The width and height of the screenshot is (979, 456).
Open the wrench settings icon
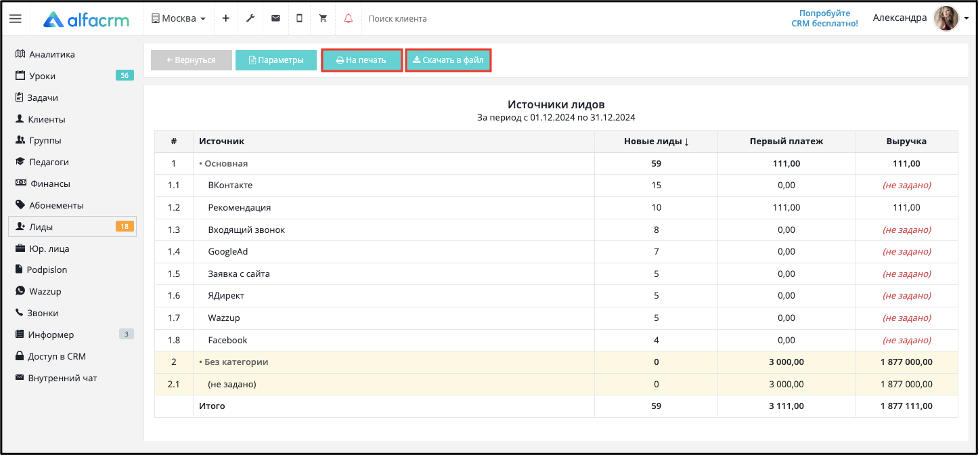coord(250,19)
